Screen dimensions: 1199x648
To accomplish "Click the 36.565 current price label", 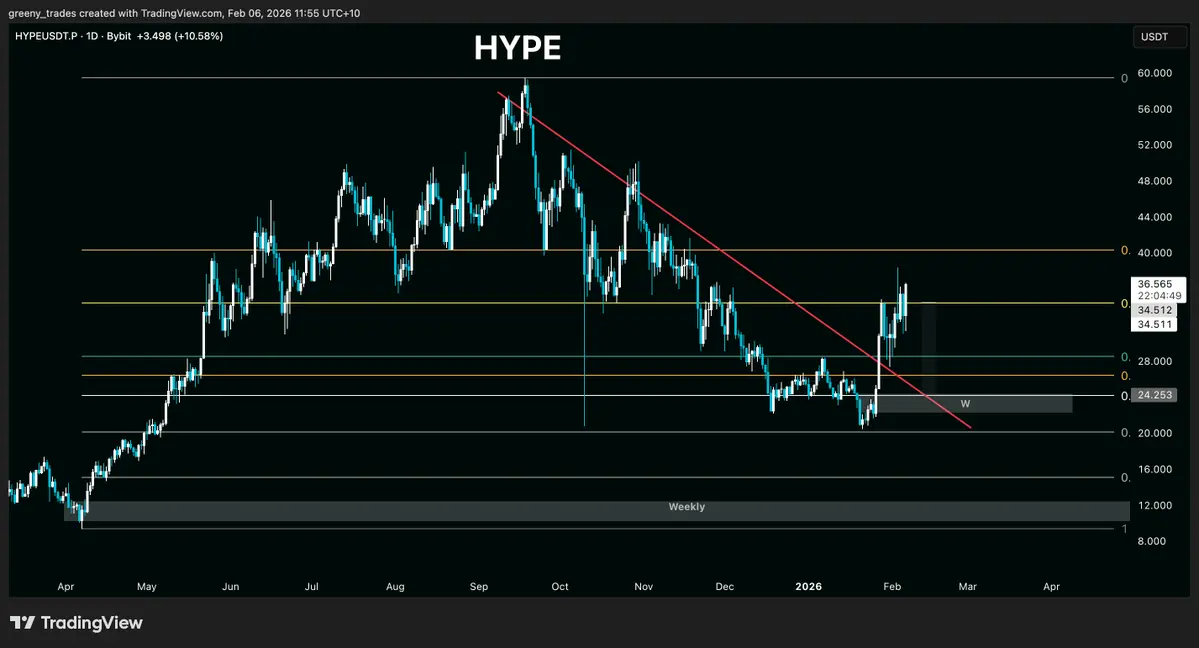I will point(1155,284).
